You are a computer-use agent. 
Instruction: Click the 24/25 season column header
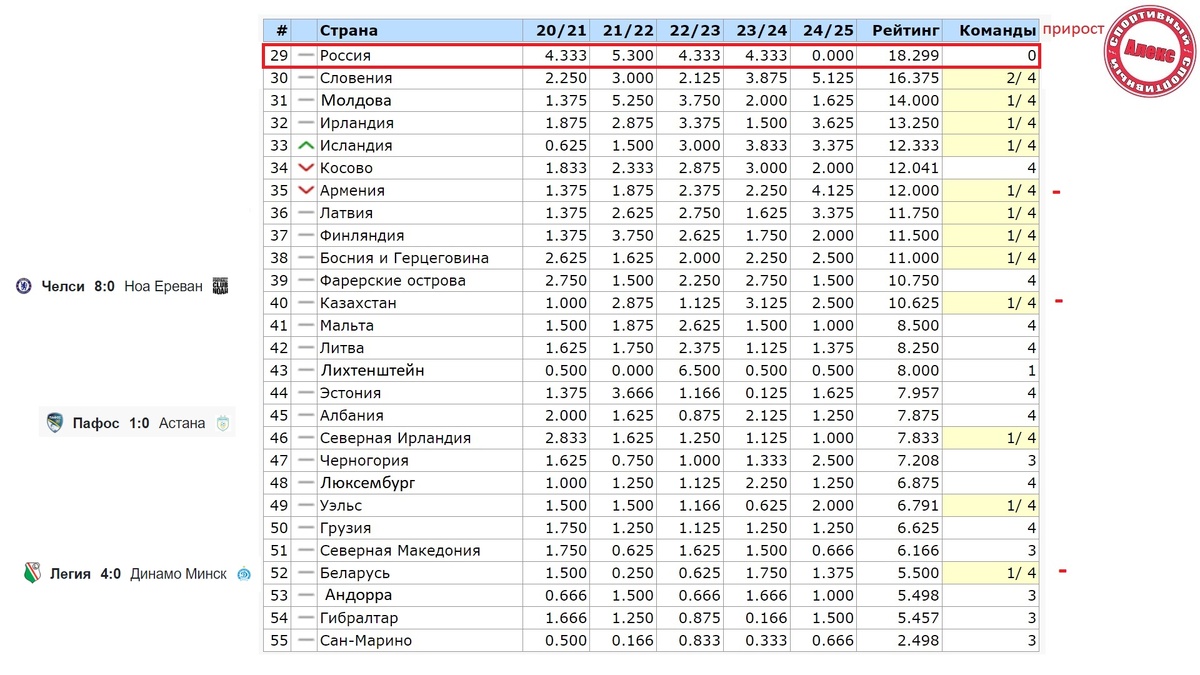[x=823, y=31]
